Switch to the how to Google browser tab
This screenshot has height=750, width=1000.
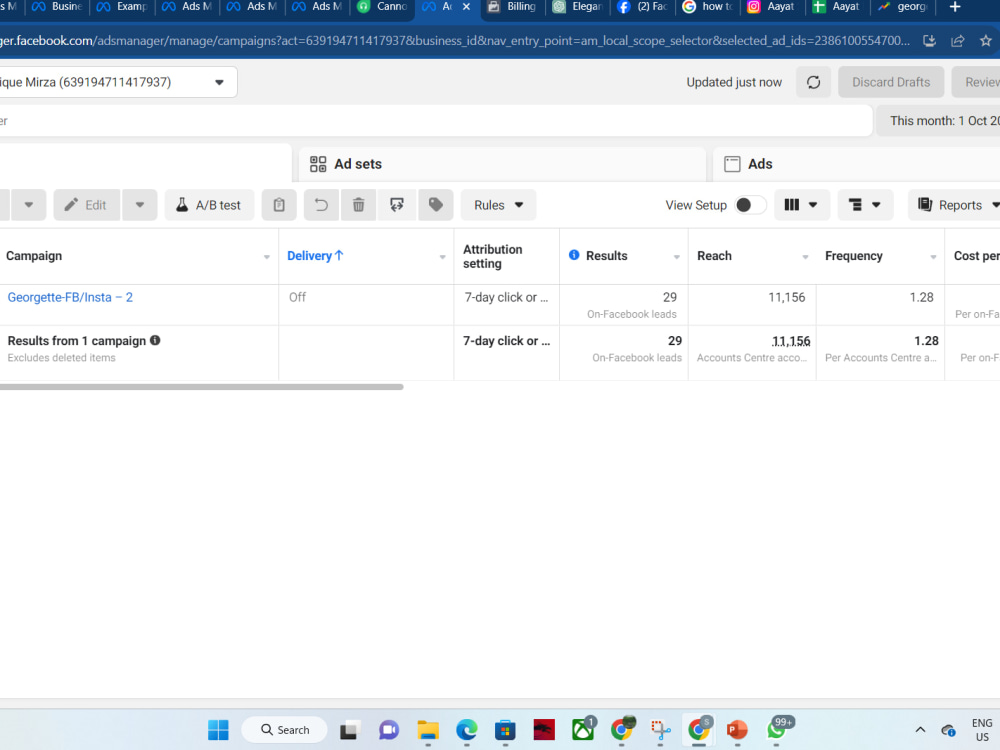[x=708, y=7]
